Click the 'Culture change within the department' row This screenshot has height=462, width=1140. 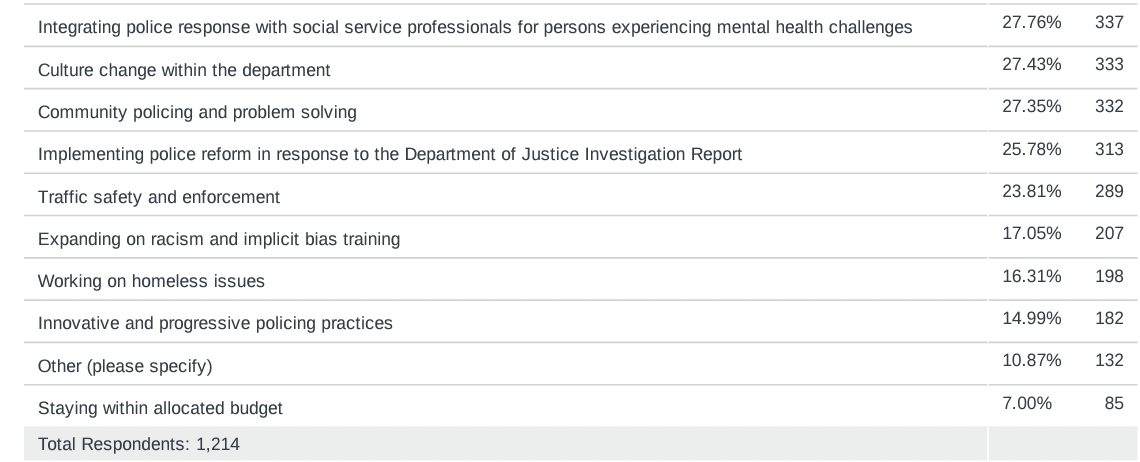pyautogui.click(x=184, y=70)
